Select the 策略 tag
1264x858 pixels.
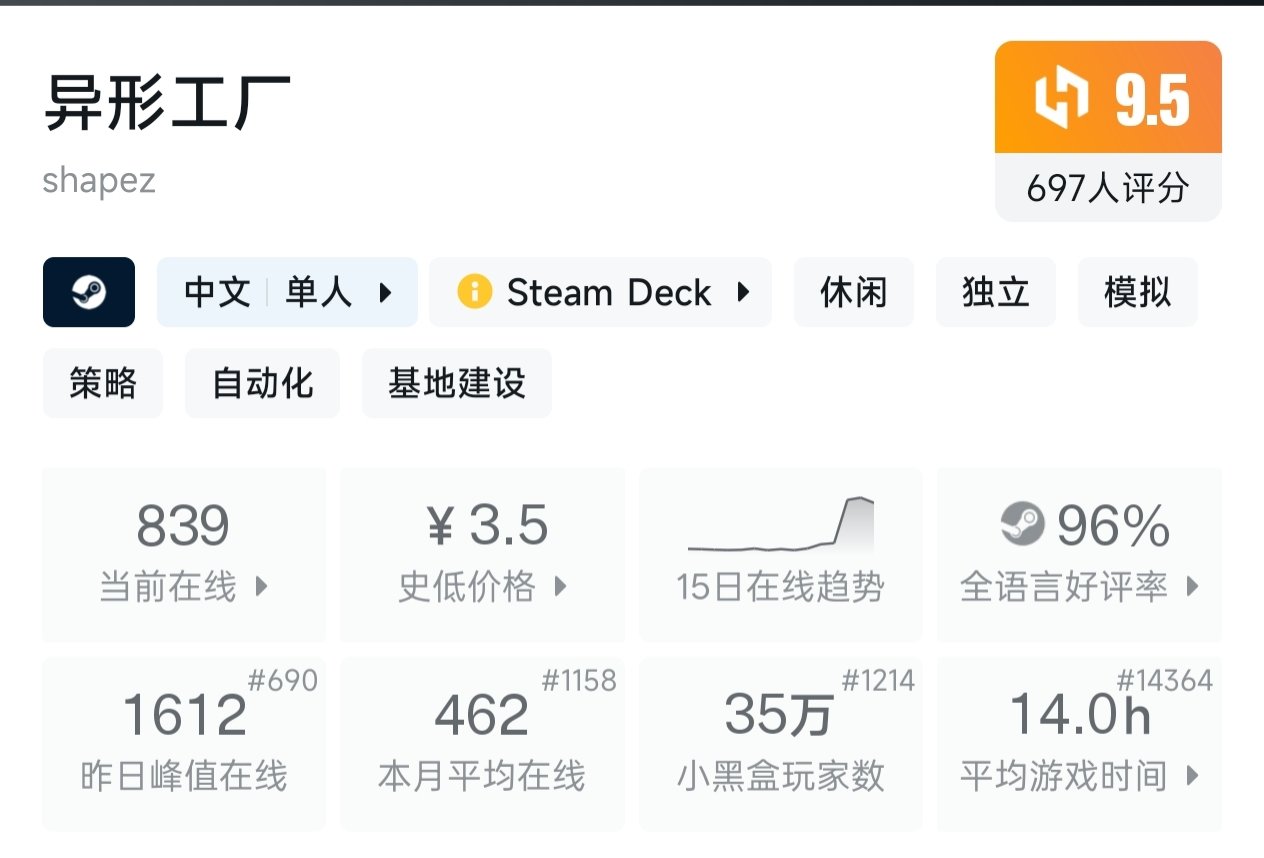[102, 383]
